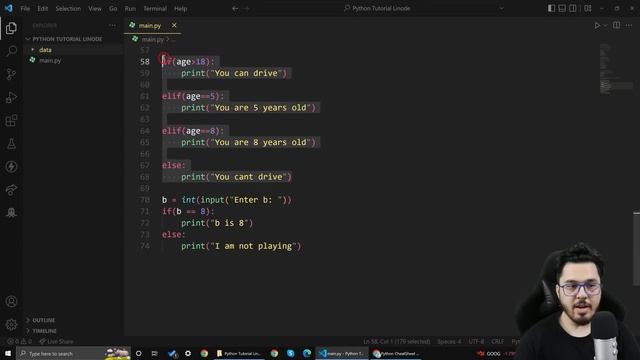Open the Run menu

tap(130, 8)
